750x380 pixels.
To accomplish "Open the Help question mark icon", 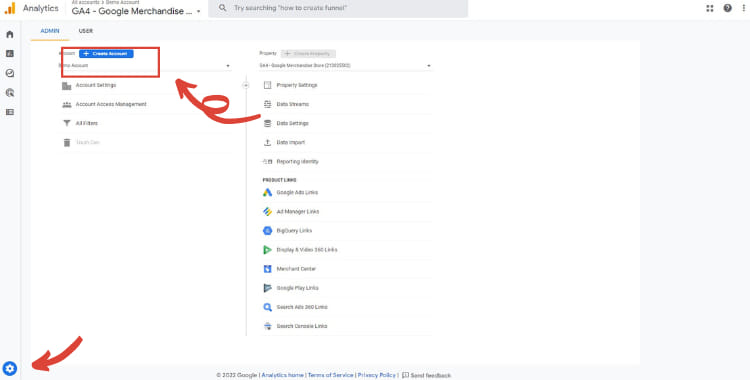I will [728, 8].
